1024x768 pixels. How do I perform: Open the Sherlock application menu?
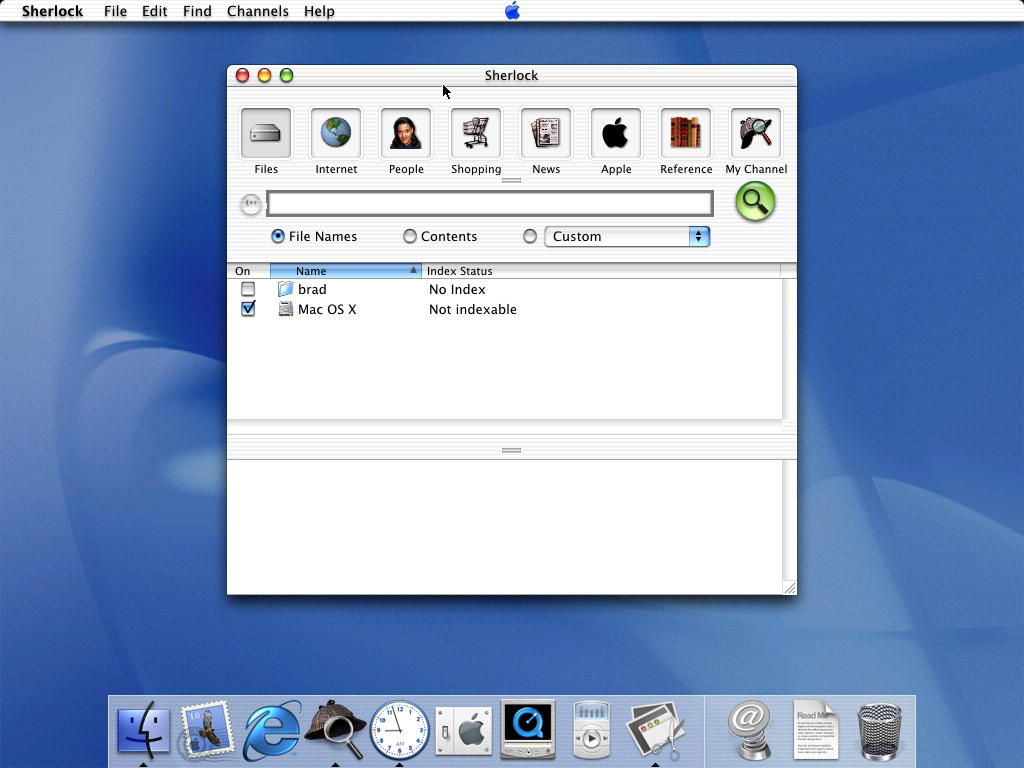coord(52,11)
